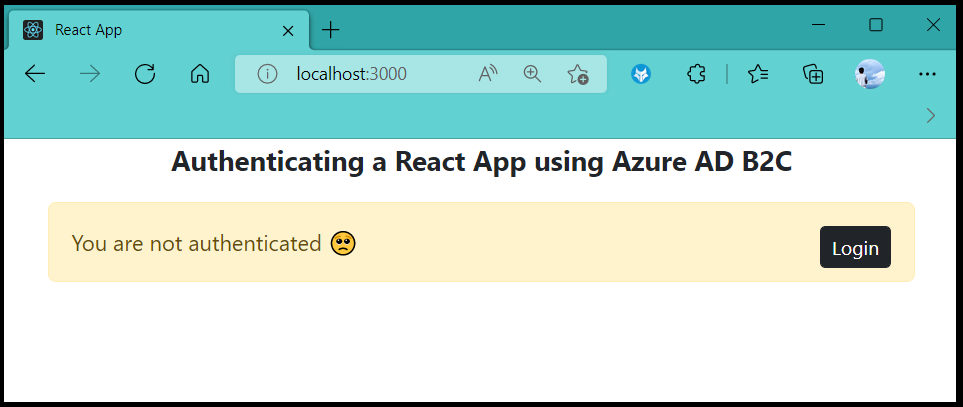Open the zoom magnifier icon in address bar
The height and width of the screenshot is (407, 963).
[532, 74]
